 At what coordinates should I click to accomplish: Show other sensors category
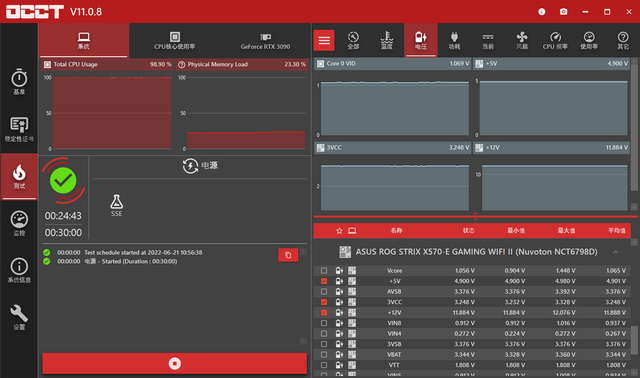623,40
